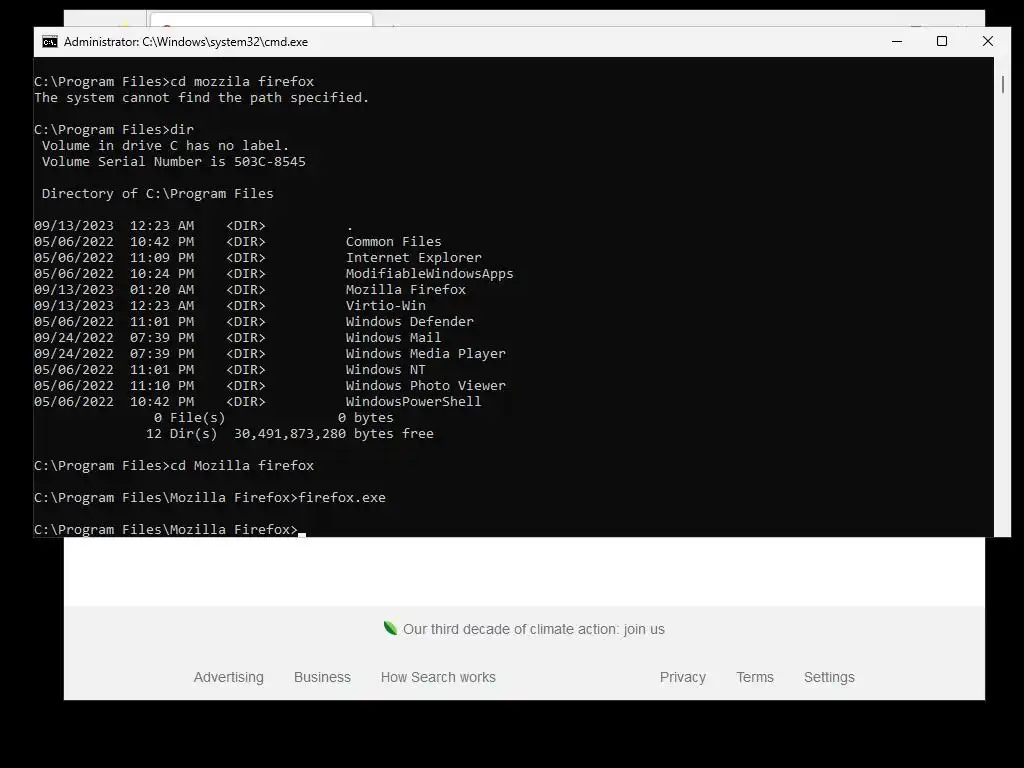
Task: Close the cmd.exe window
Action: click(x=987, y=41)
